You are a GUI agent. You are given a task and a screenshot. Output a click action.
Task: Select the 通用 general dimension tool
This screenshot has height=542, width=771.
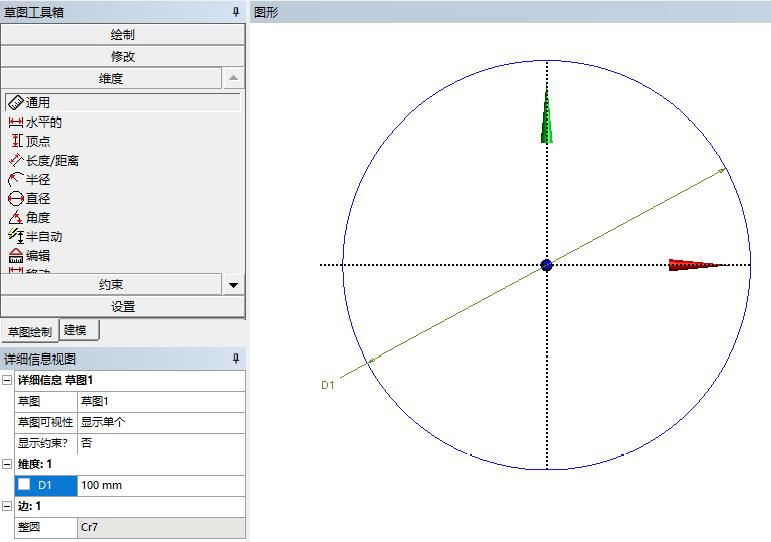pos(37,103)
